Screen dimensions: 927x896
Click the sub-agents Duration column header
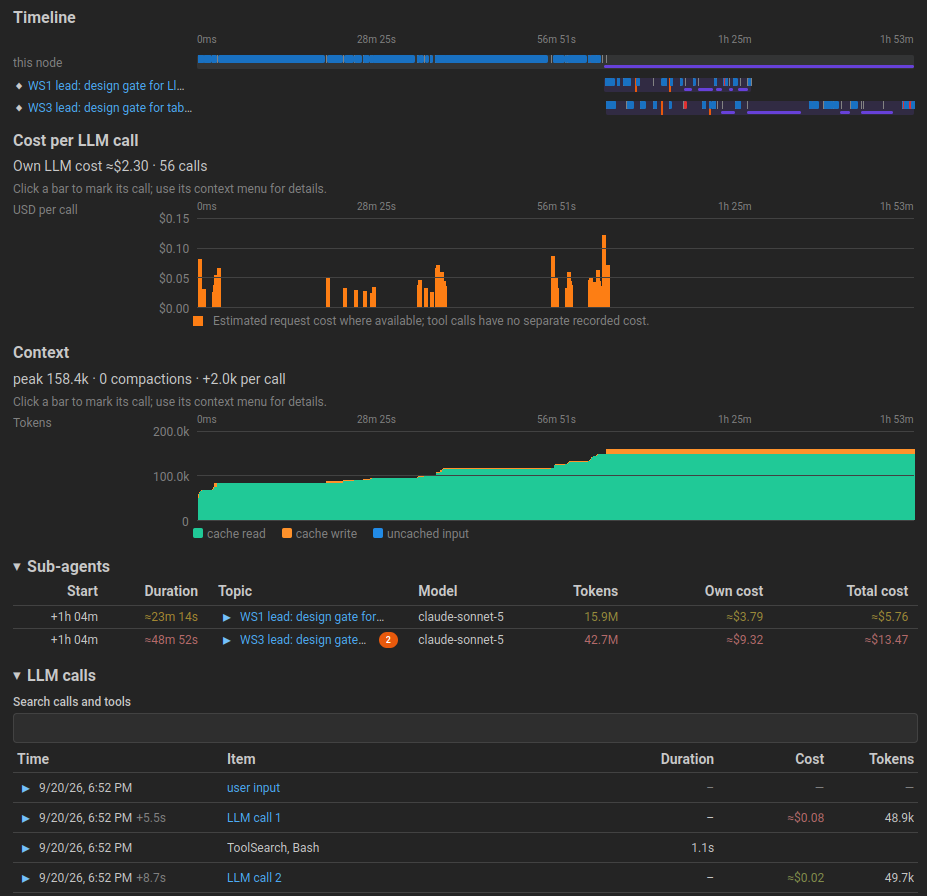[171, 591]
